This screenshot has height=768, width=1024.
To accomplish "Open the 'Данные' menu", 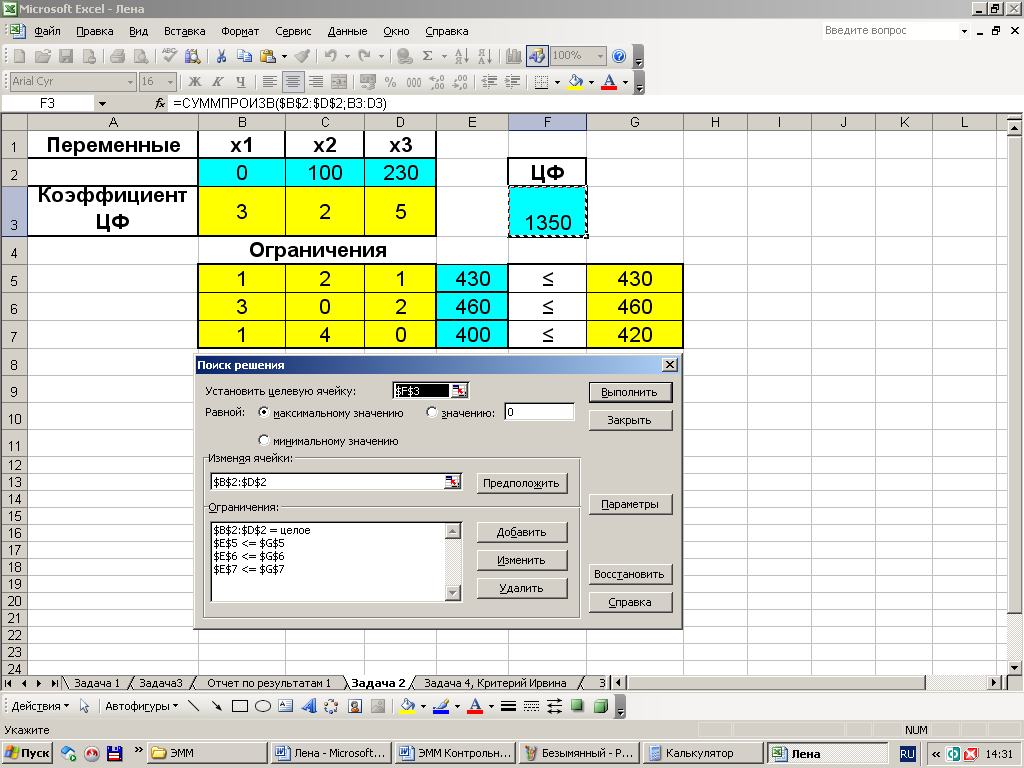I will tap(347, 31).
